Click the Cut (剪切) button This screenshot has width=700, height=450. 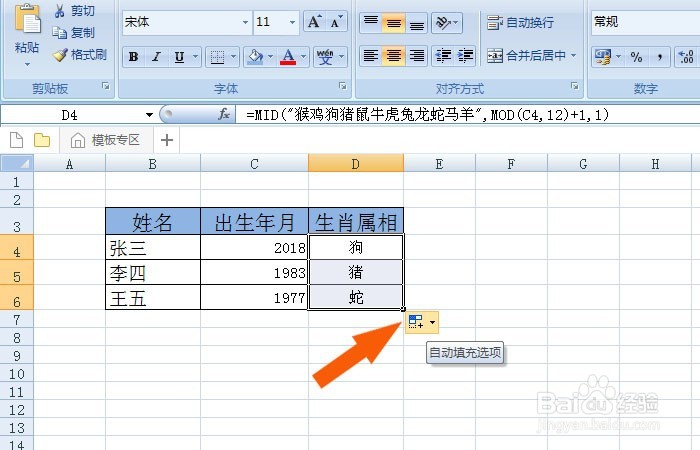pyautogui.click(x=74, y=11)
